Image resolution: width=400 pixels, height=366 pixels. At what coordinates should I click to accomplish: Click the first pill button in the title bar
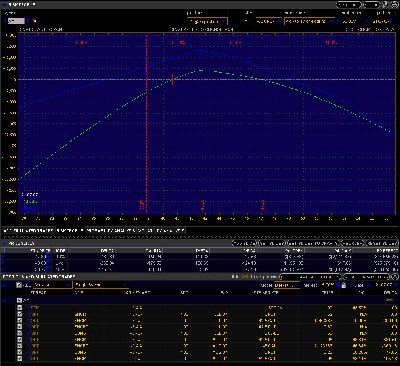348,5
